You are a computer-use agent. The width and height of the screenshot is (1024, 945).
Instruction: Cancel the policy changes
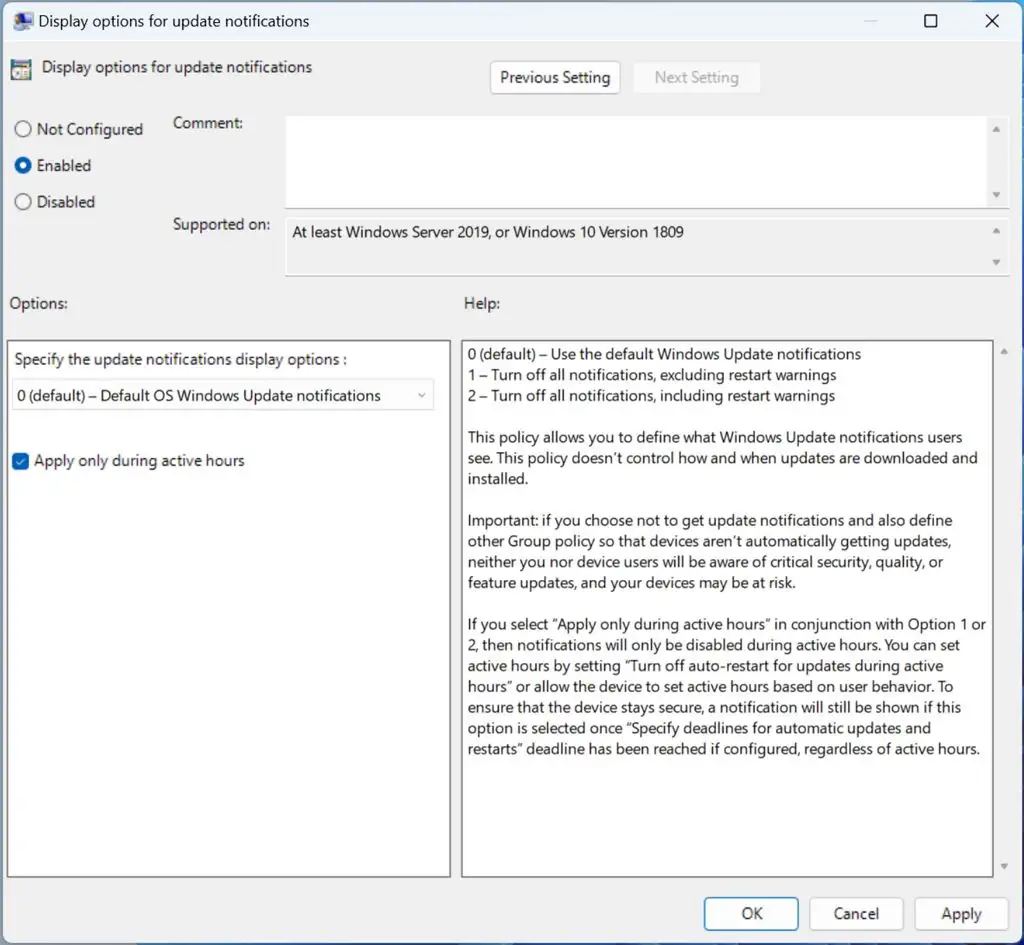tap(856, 913)
